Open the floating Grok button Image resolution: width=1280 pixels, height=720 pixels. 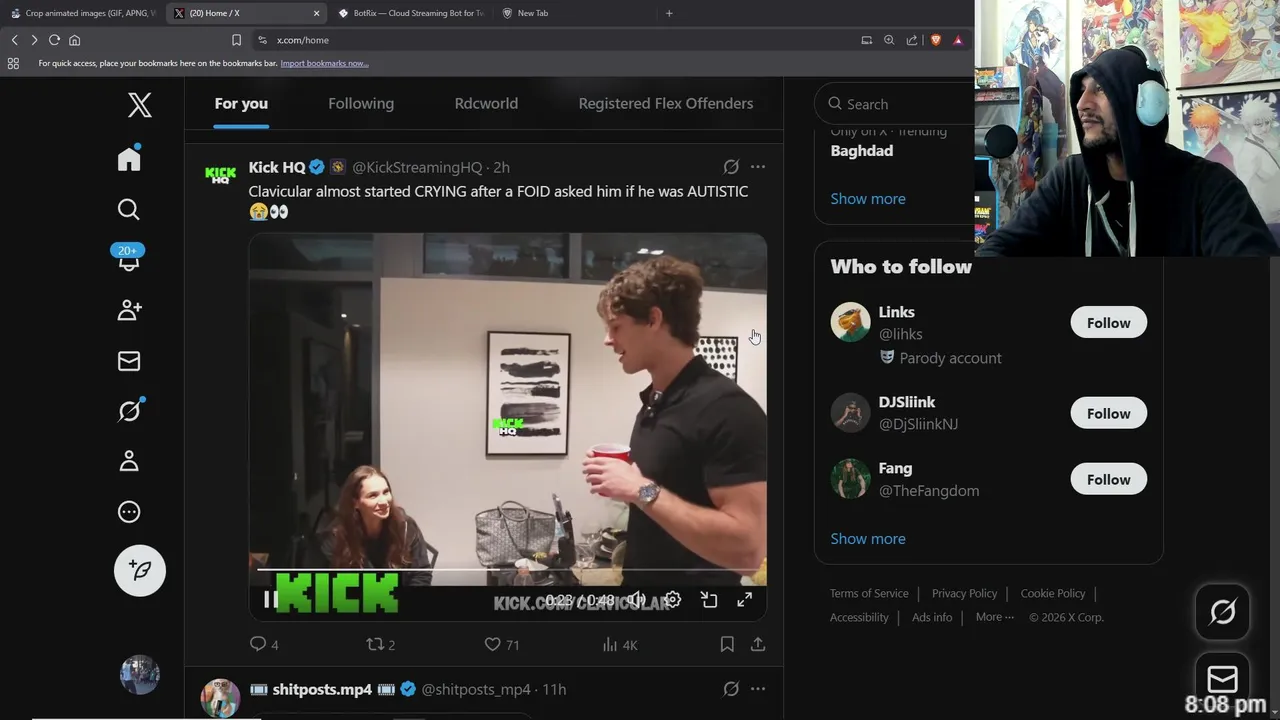click(1222, 611)
